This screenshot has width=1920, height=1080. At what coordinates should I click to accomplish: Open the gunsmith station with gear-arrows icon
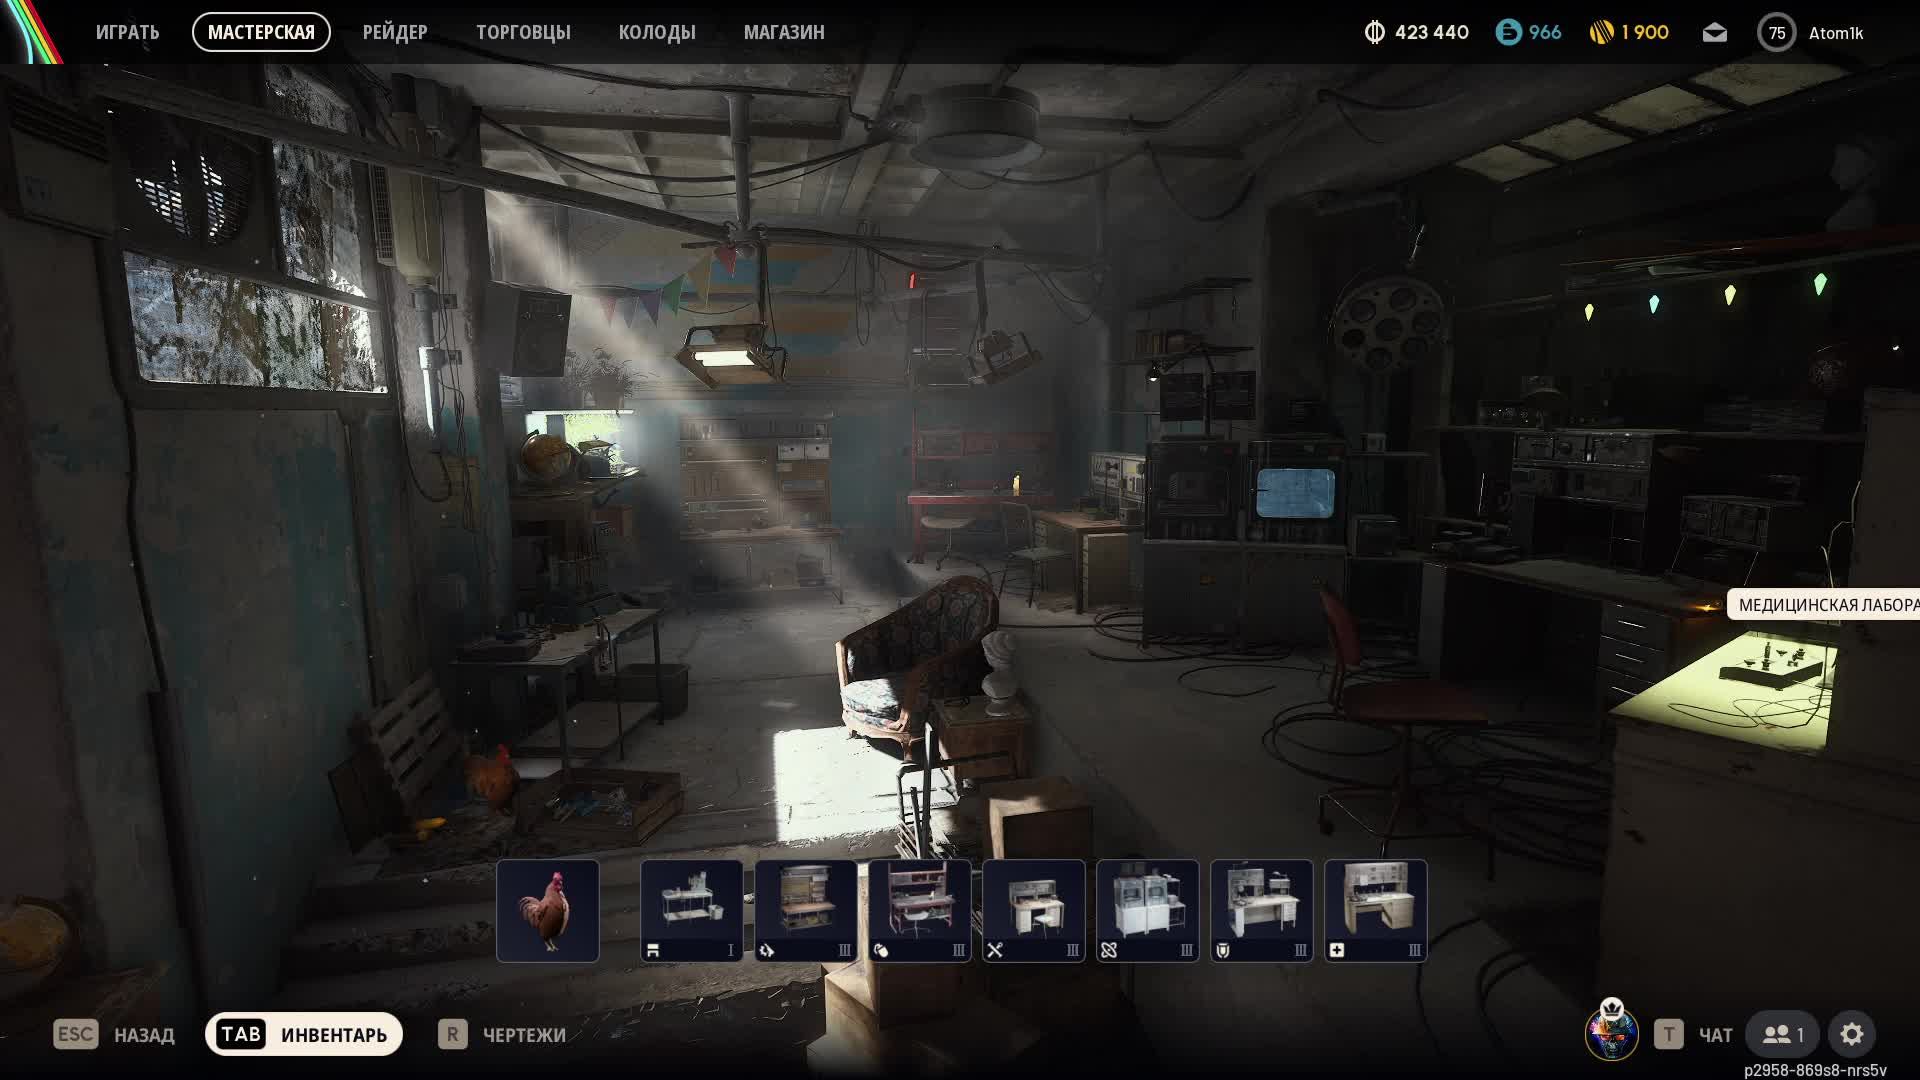pos(805,910)
